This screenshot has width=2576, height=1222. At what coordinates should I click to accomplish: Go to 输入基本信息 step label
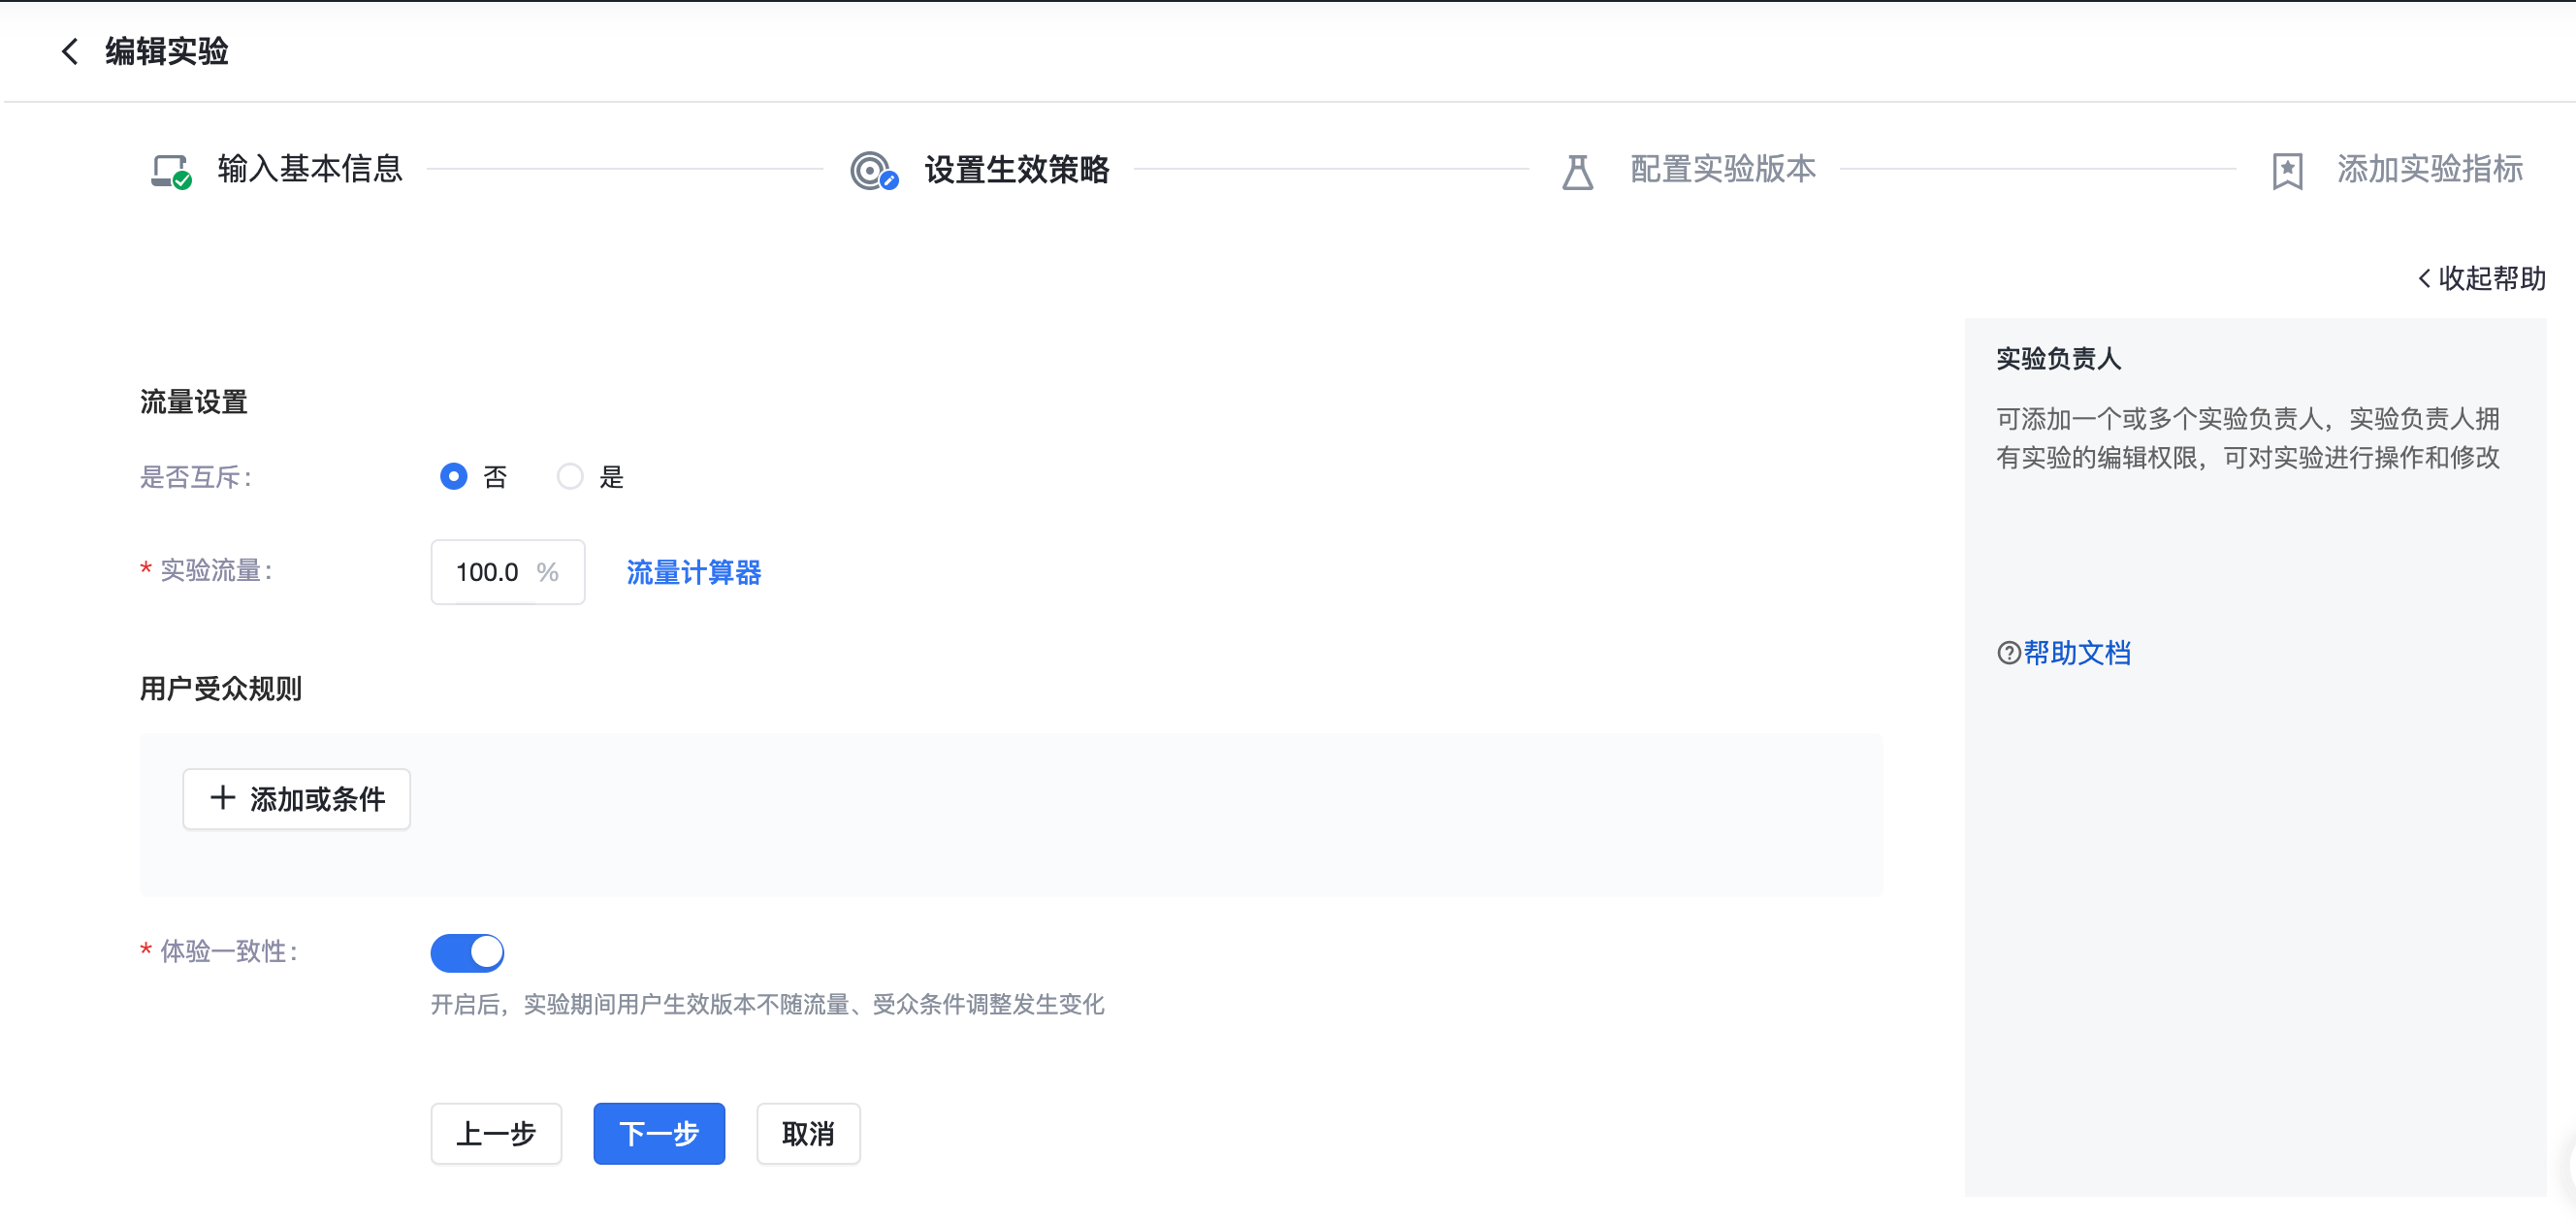click(310, 169)
